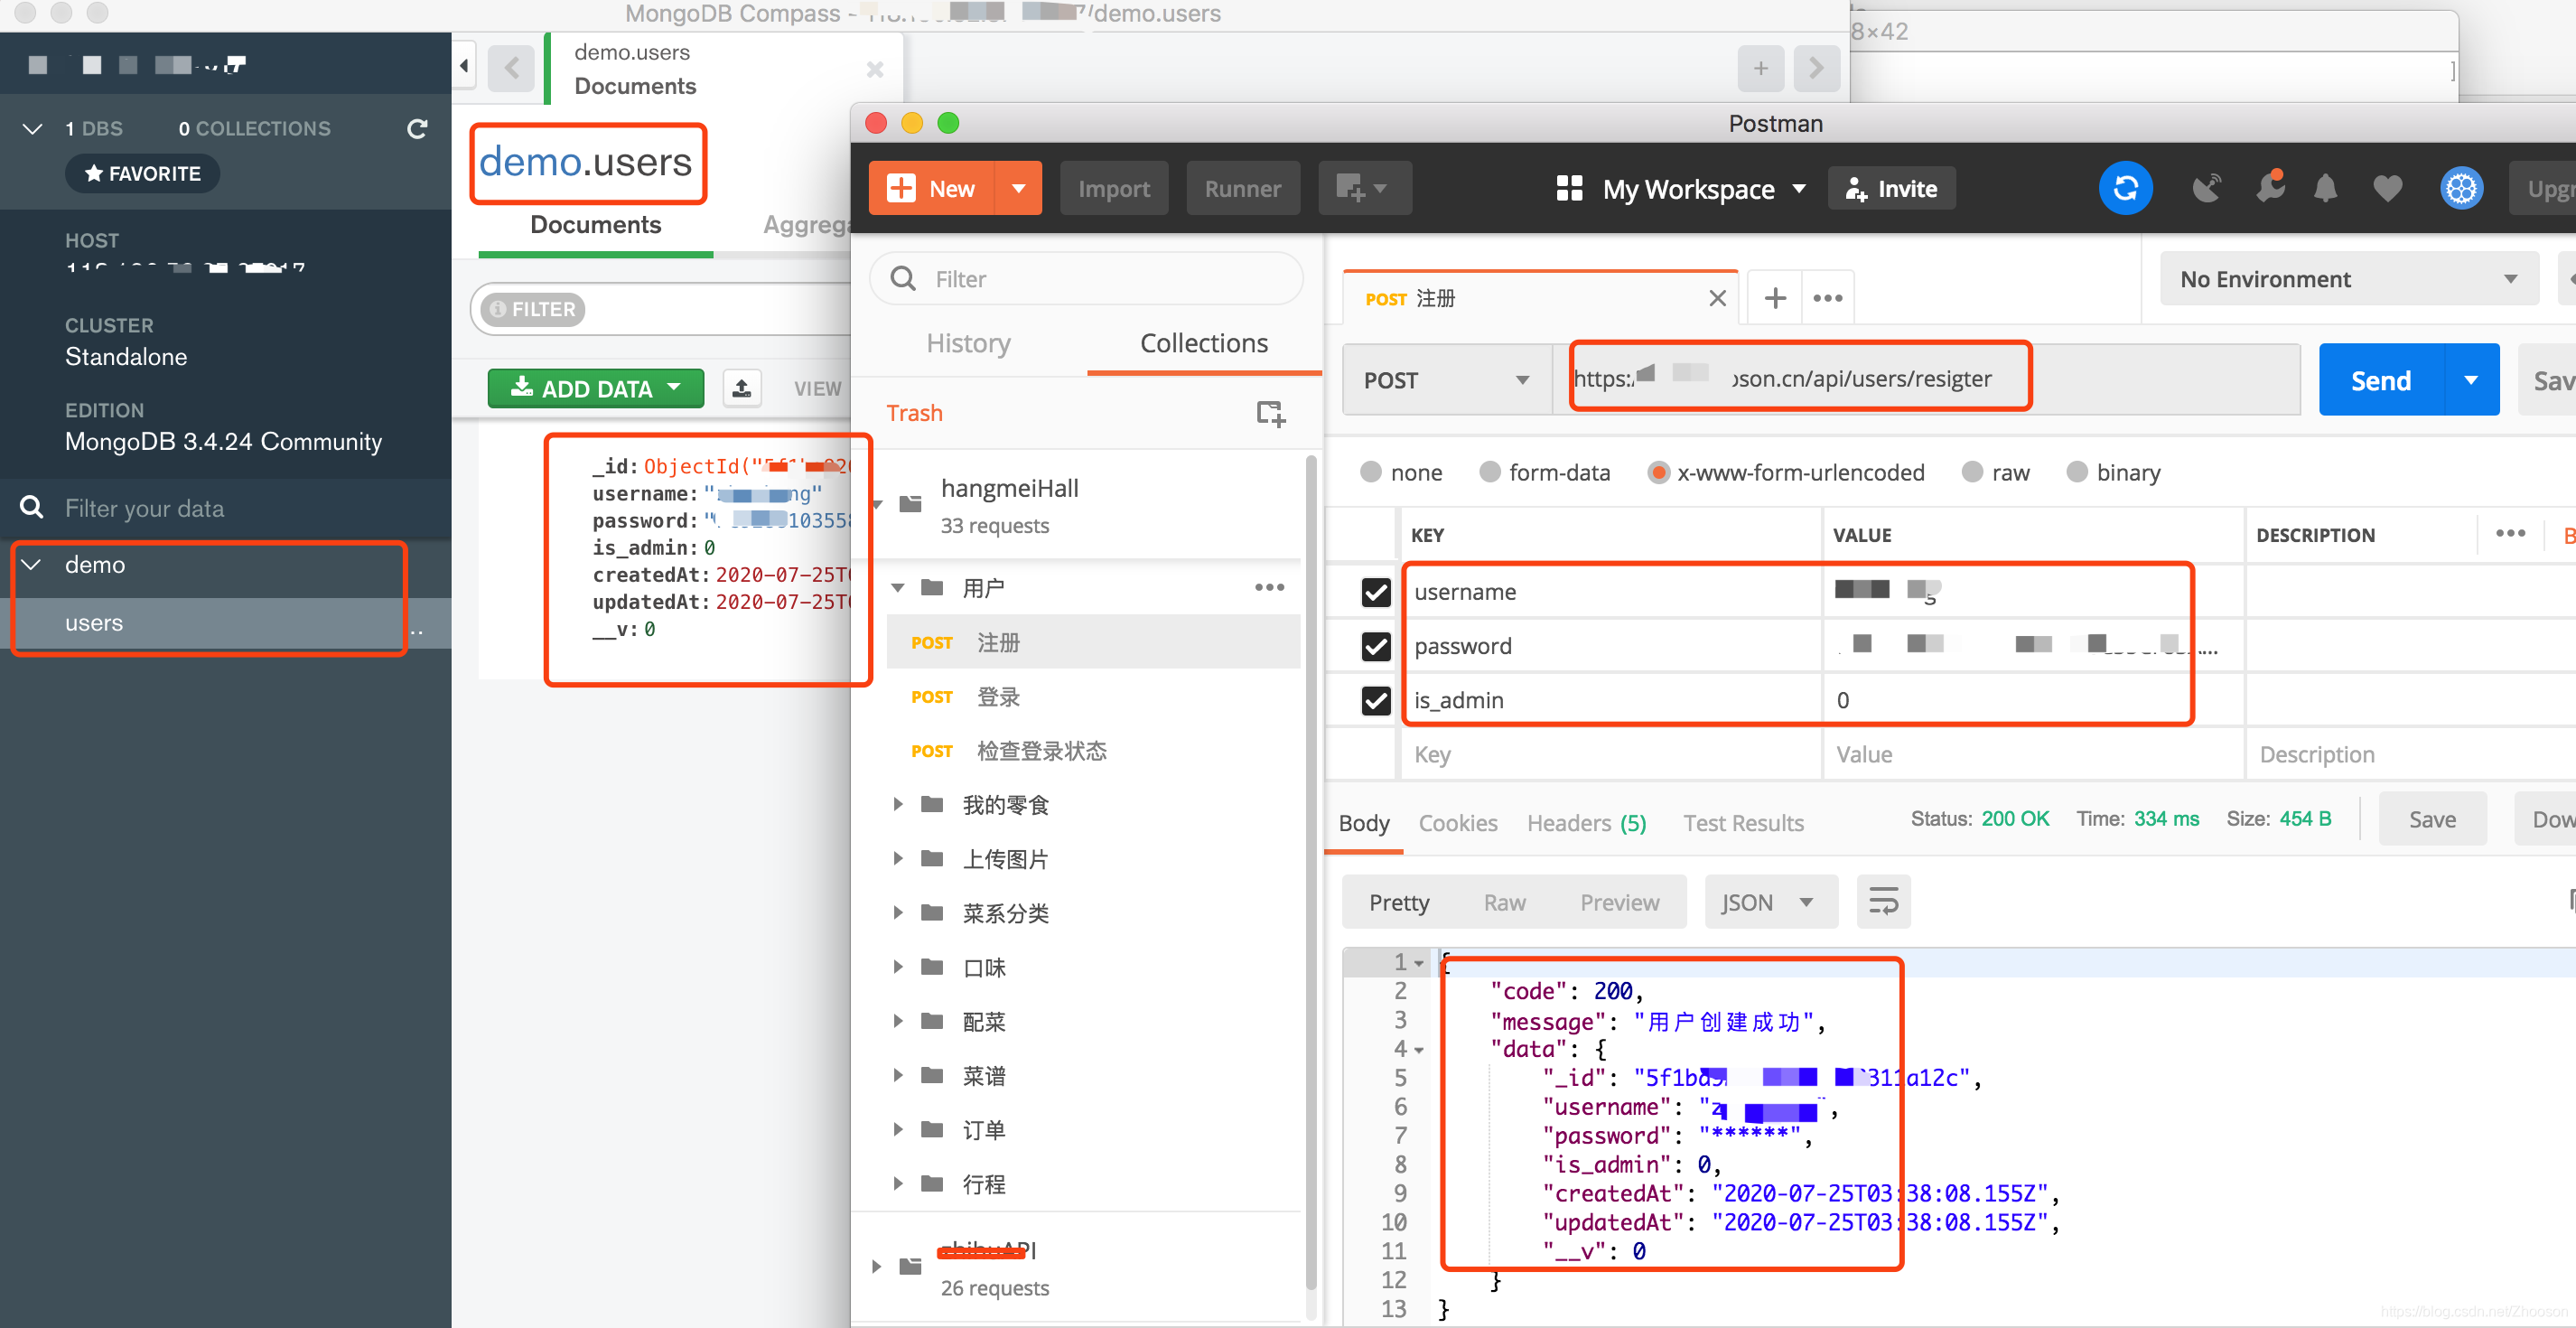Uncheck the username parameter checkbox
The height and width of the screenshot is (1328, 2576).
click(x=1376, y=592)
